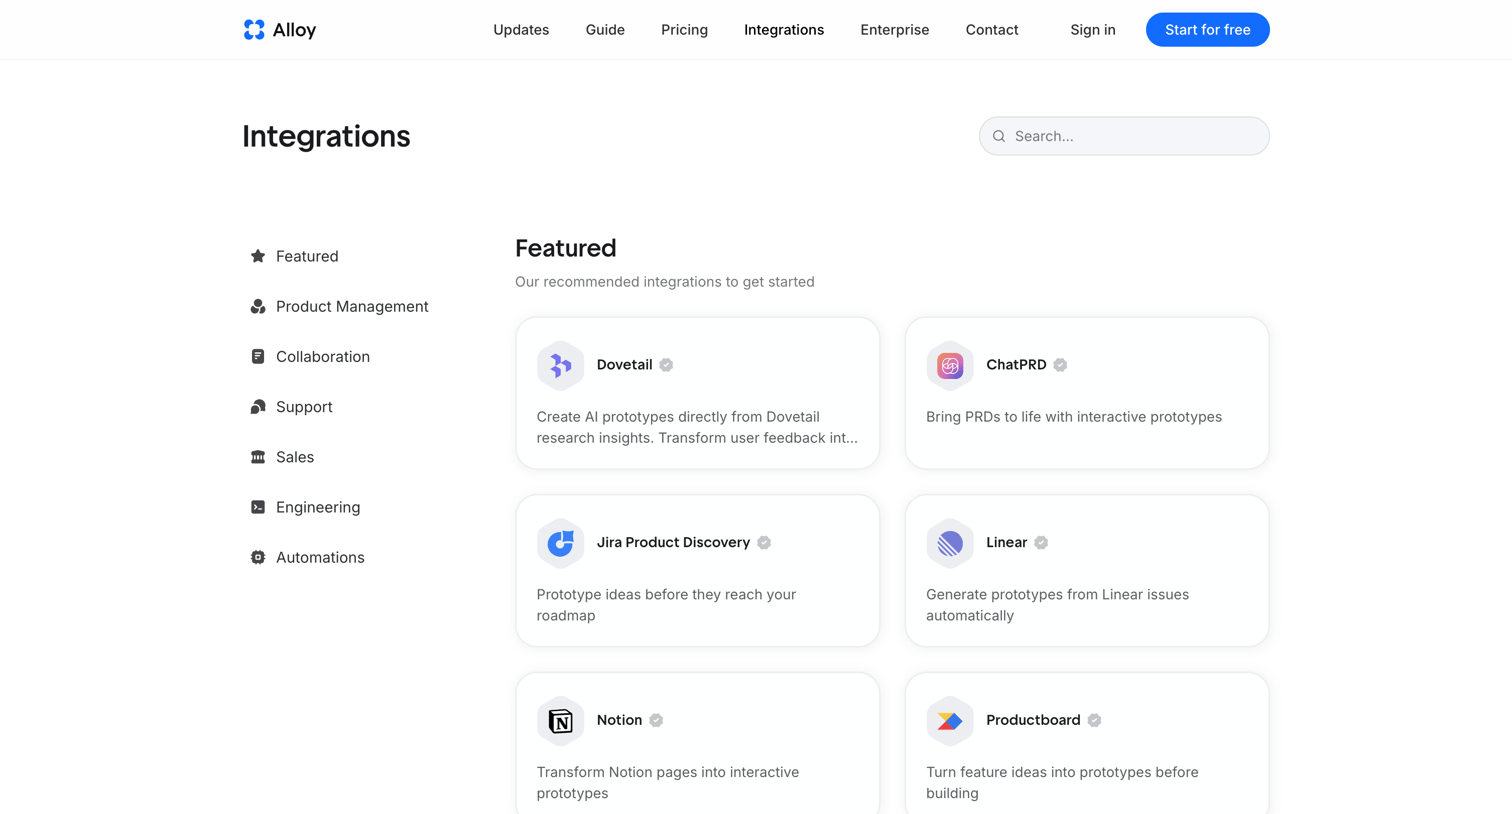Open the Notion card title
The height and width of the screenshot is (814, 1512).
[619, 720]
